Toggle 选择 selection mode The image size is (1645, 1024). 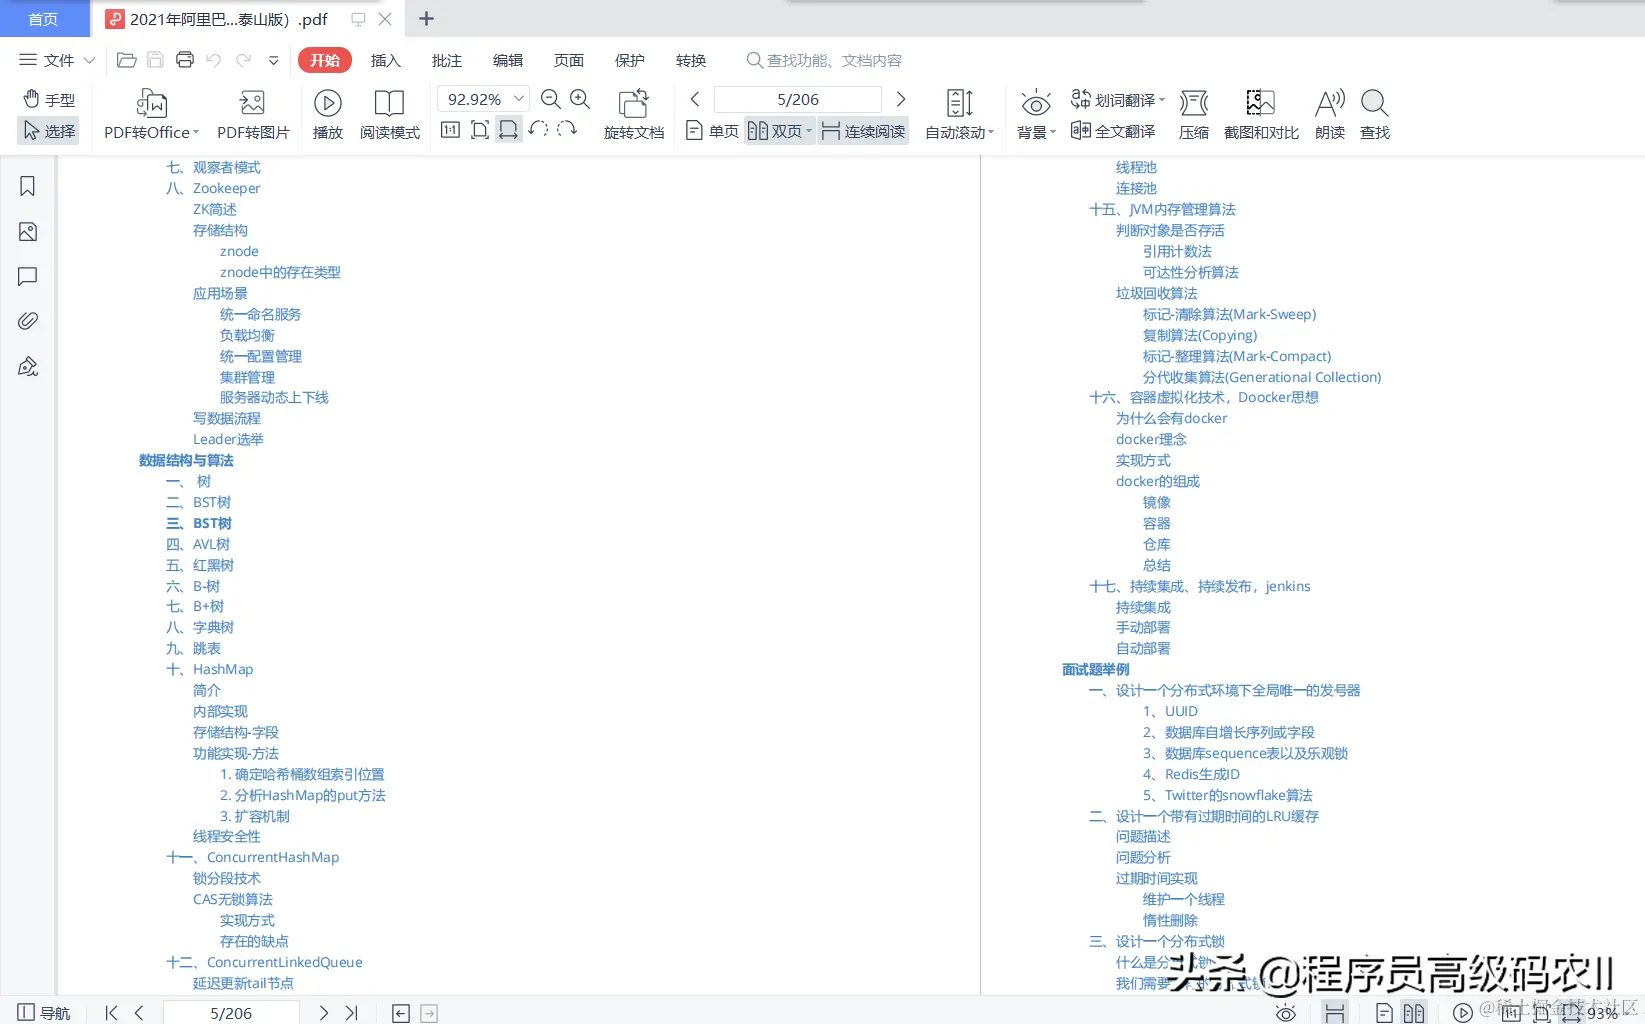pyautogui.click(x=48, y=130)
